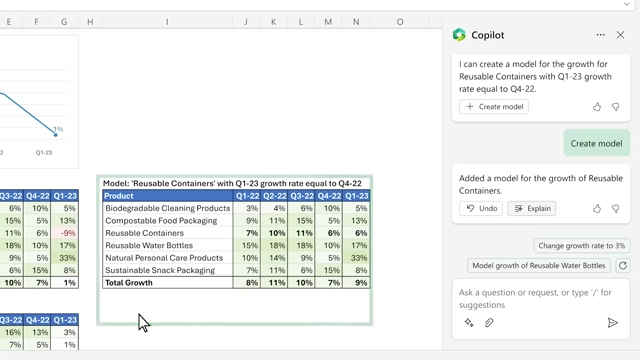
Task: Select column I header
Action: pyautogui.click(x=167, y=22)
